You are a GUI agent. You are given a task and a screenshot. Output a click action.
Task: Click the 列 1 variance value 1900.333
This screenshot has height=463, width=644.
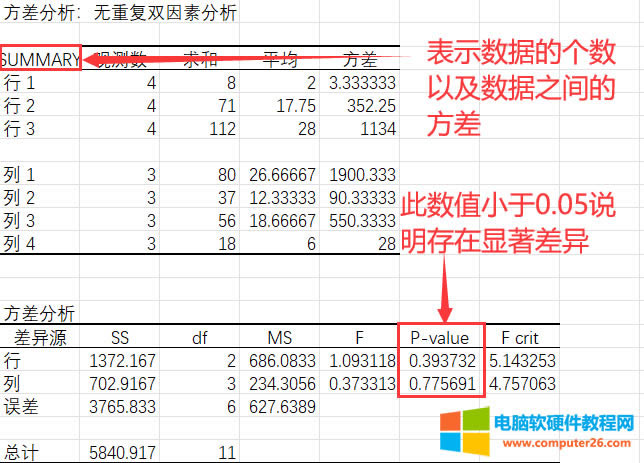coord(362,175)
